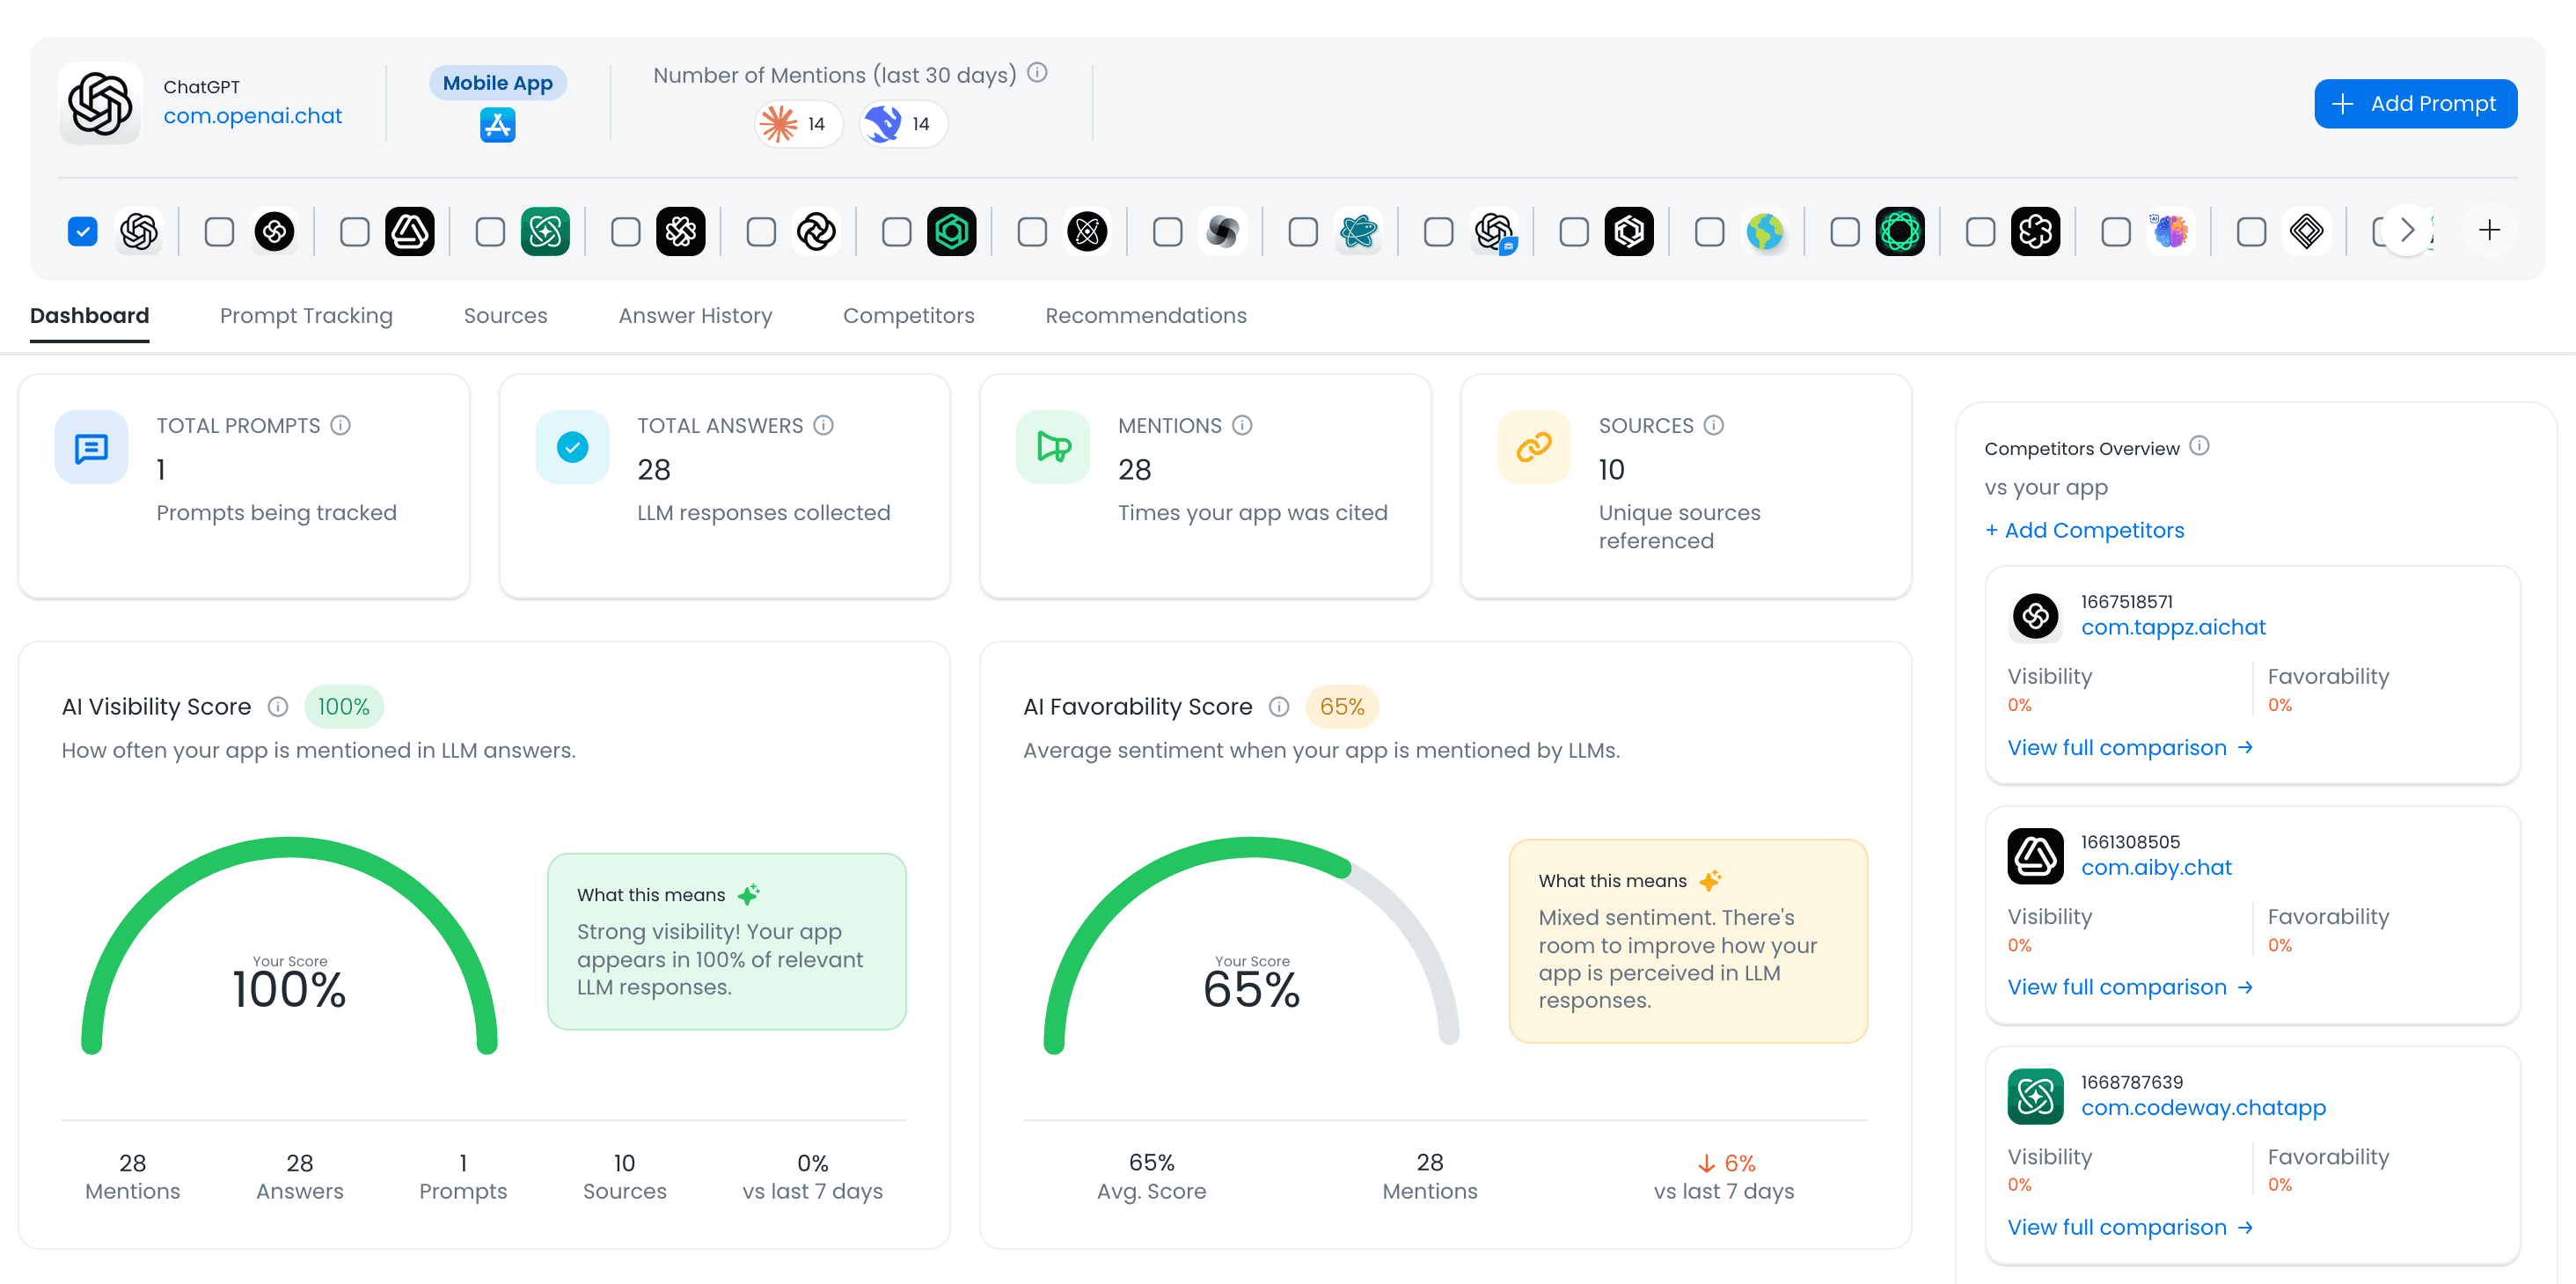This screenshot has height=1284, width=2576.
Task: Click the Claude starburst mentions icon
Action: pyautogui.click(x=778, y=124)
